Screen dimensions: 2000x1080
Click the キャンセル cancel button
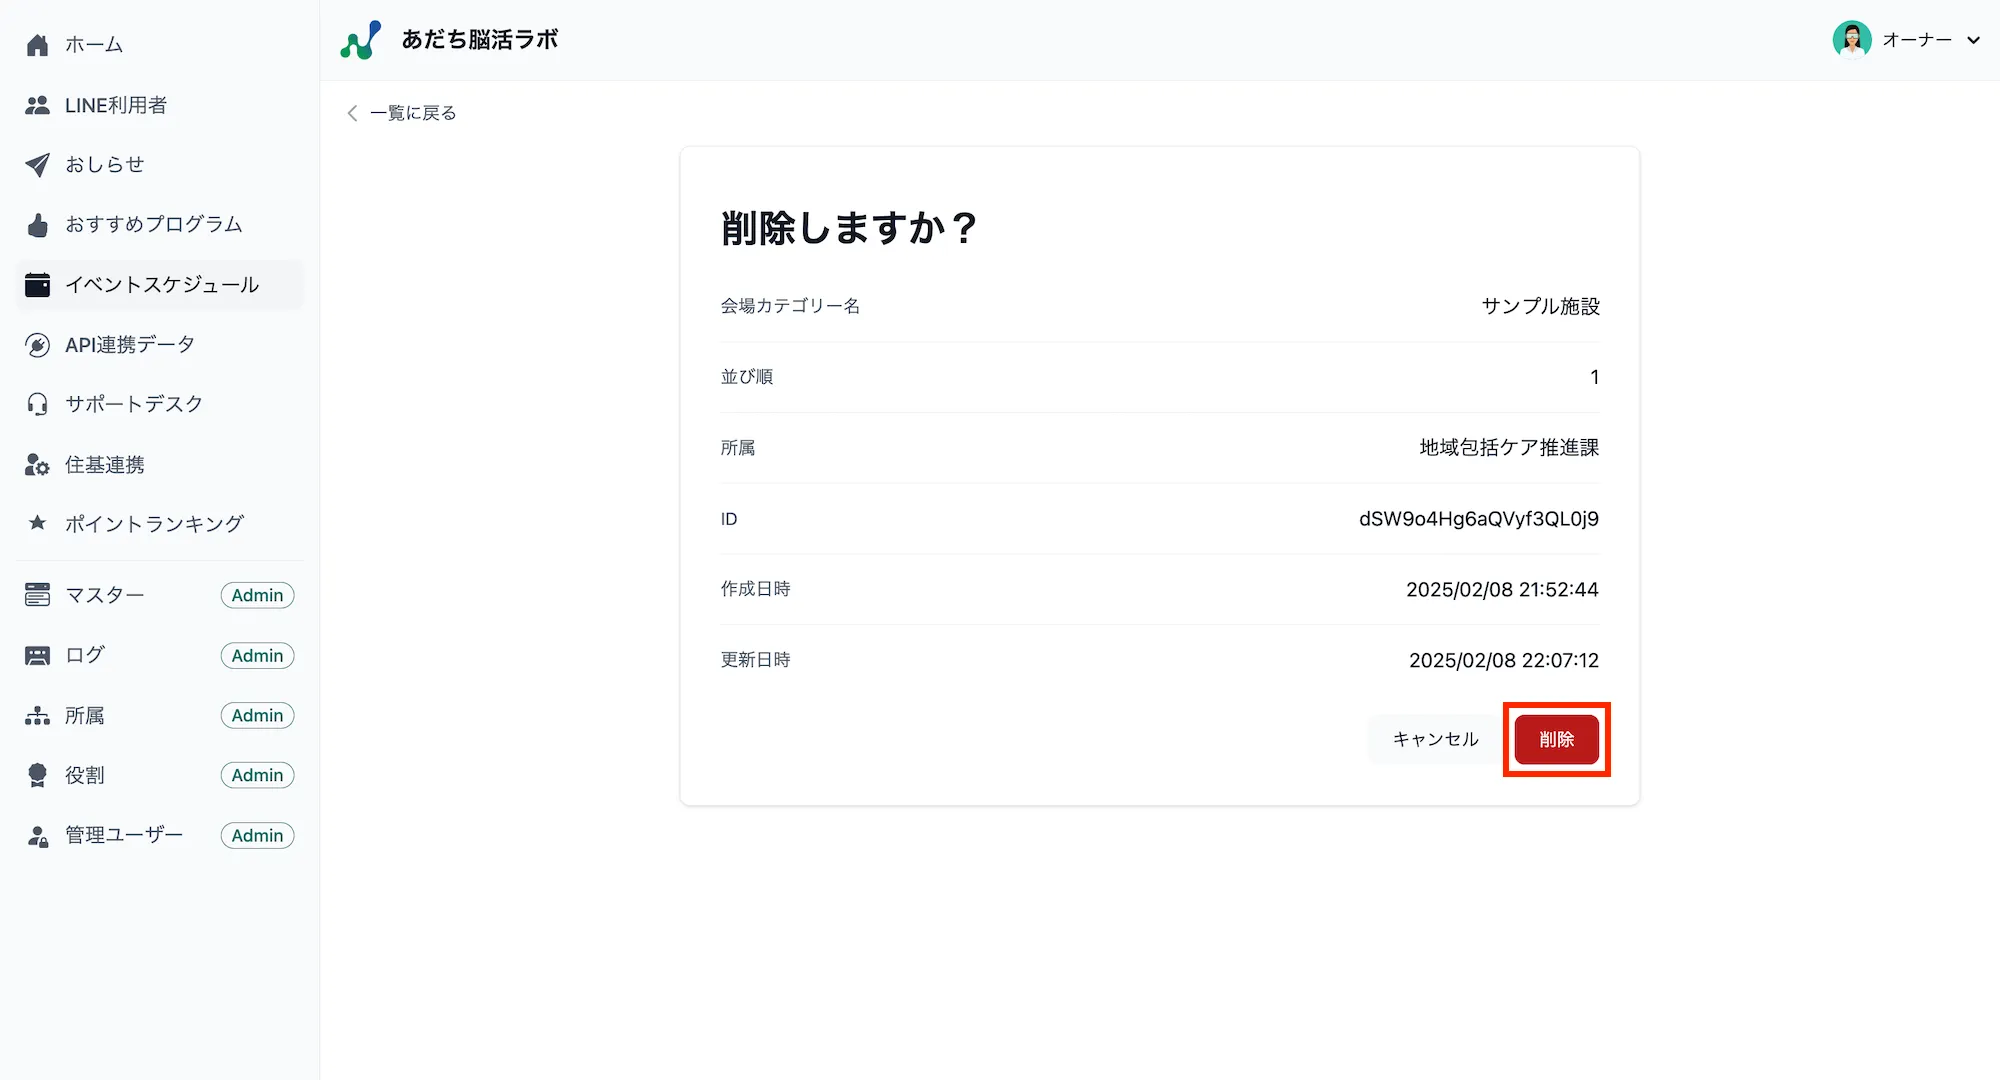coord(1434,739)
